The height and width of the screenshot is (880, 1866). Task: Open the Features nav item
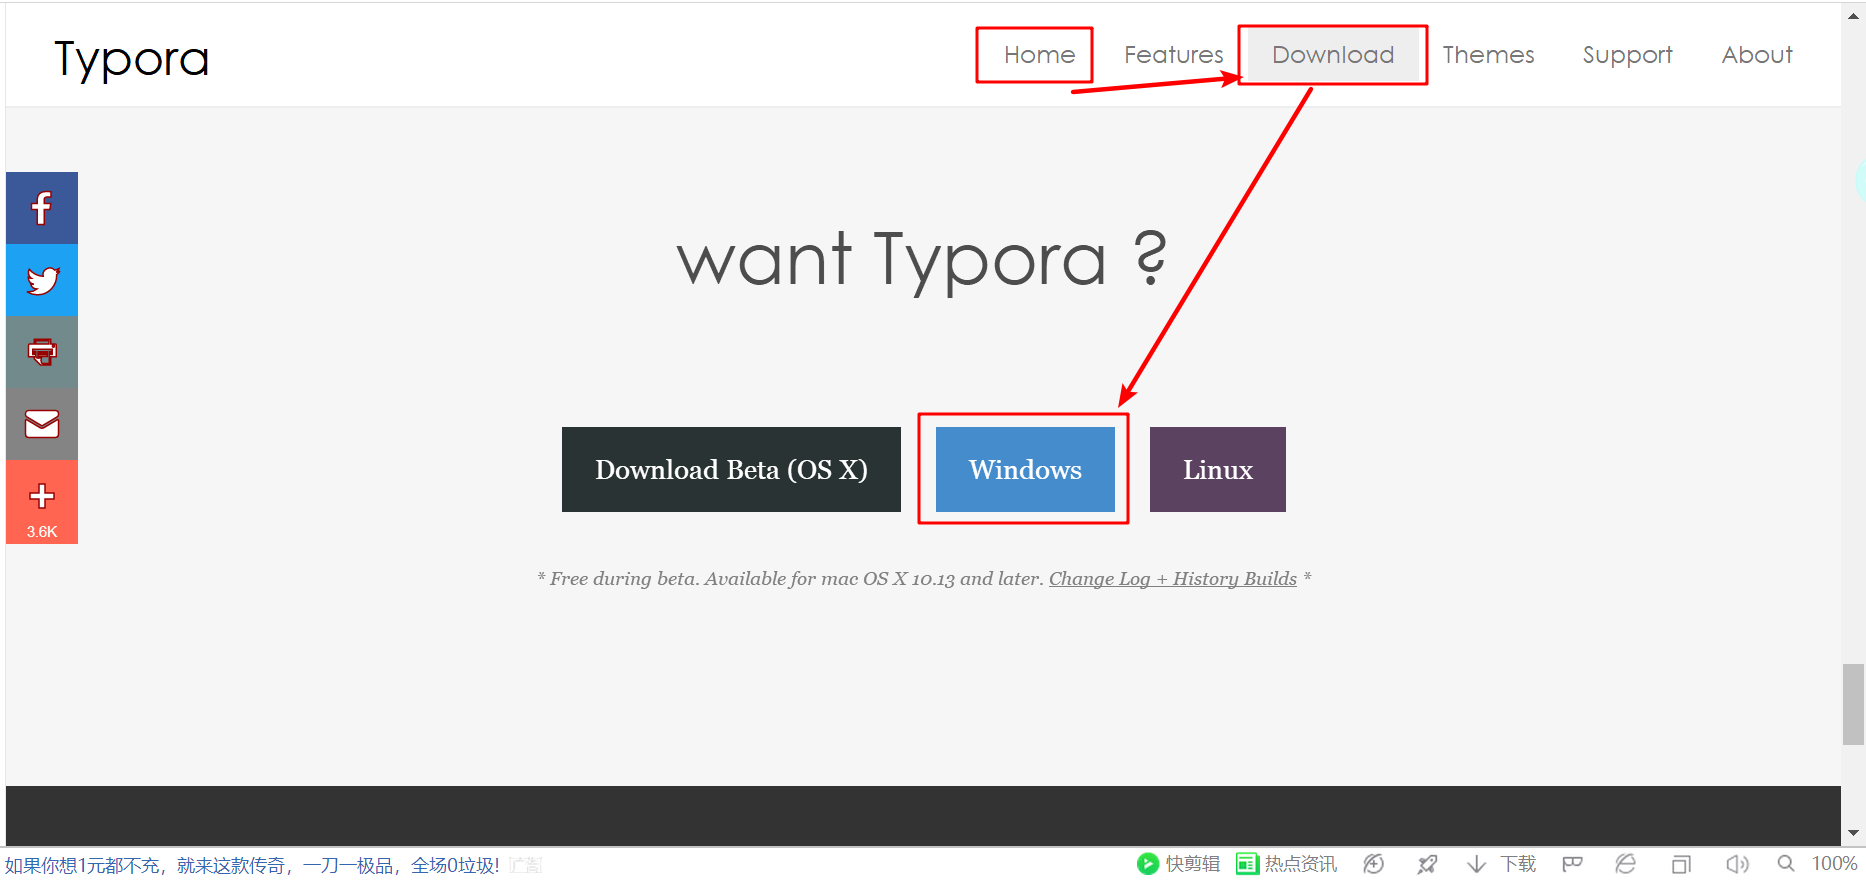click(x=1173, y=55)
